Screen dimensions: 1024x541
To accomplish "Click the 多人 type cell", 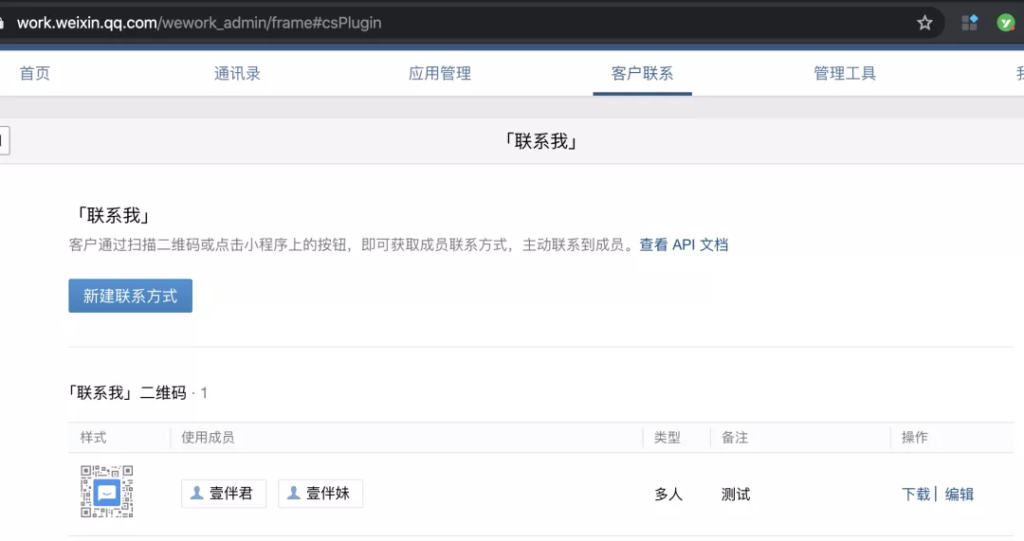I will coord(669,495).
